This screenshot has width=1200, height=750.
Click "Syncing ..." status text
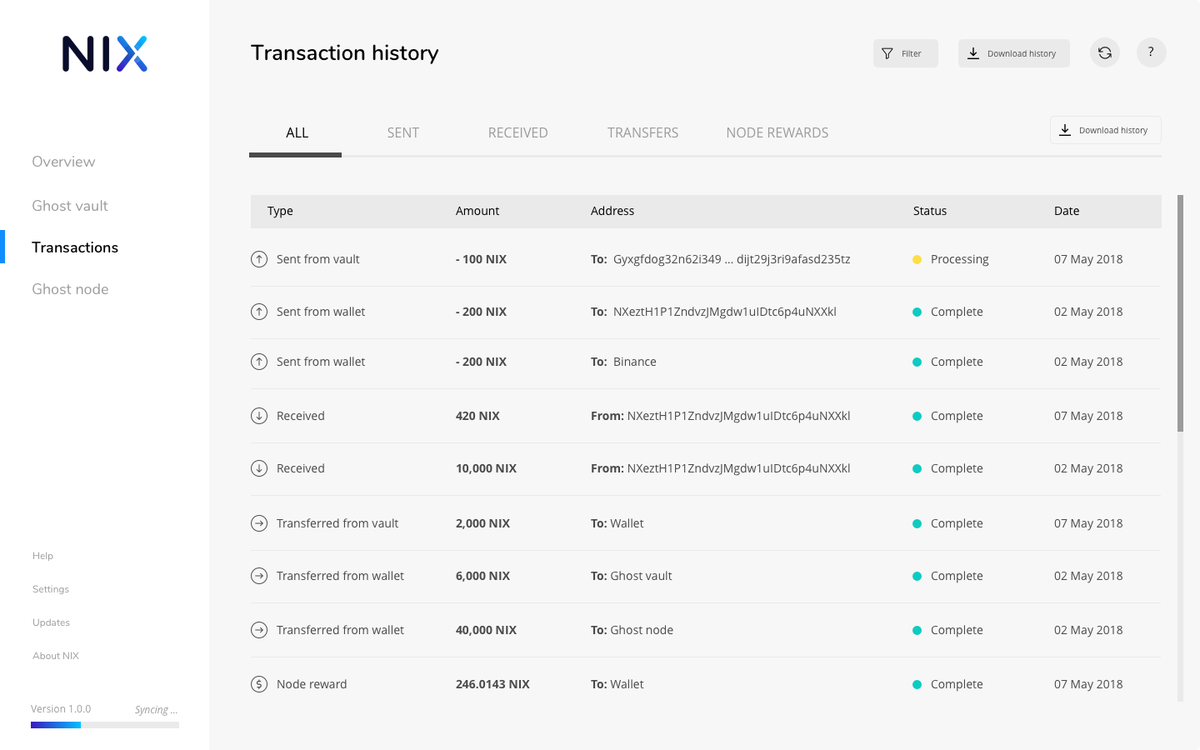click(156, 710)
